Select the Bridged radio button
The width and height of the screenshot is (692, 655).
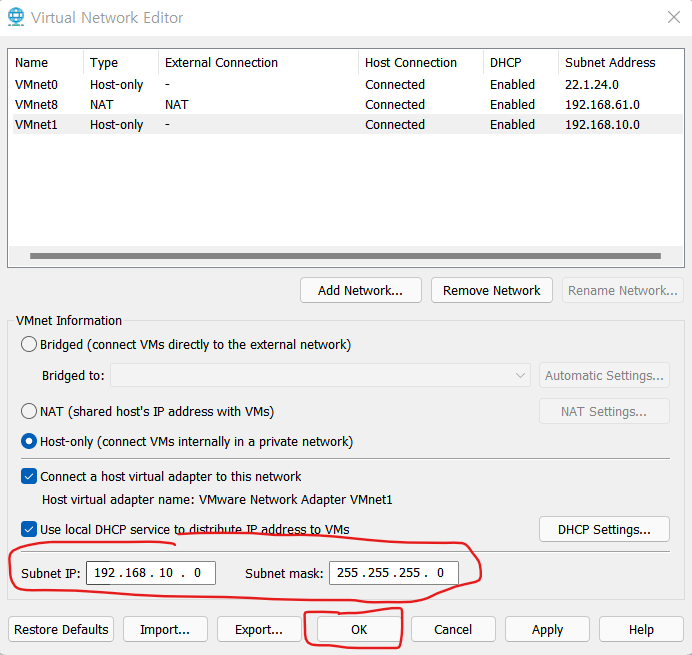coord(29,344)
